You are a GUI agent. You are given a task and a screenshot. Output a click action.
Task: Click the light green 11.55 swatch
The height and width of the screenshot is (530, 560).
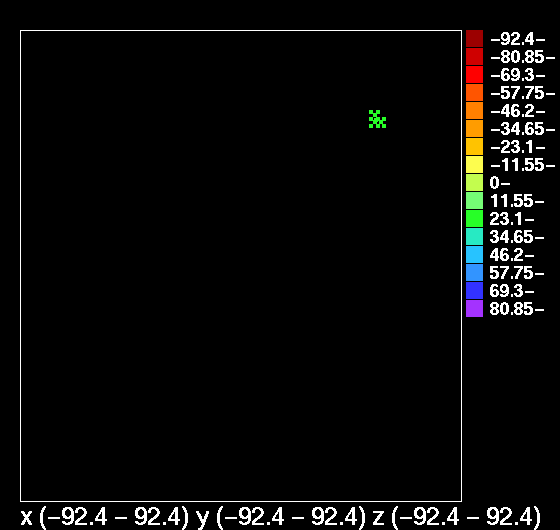tap(474, 200)
